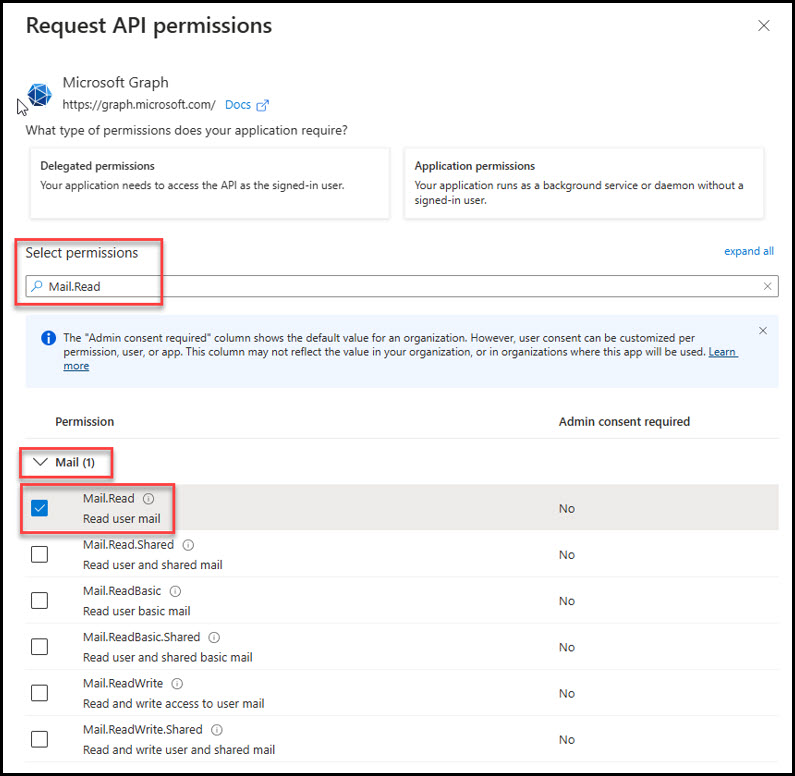
Task: Show info tooltip for Mail.ReadWrite
Action: tap(177, 683)
